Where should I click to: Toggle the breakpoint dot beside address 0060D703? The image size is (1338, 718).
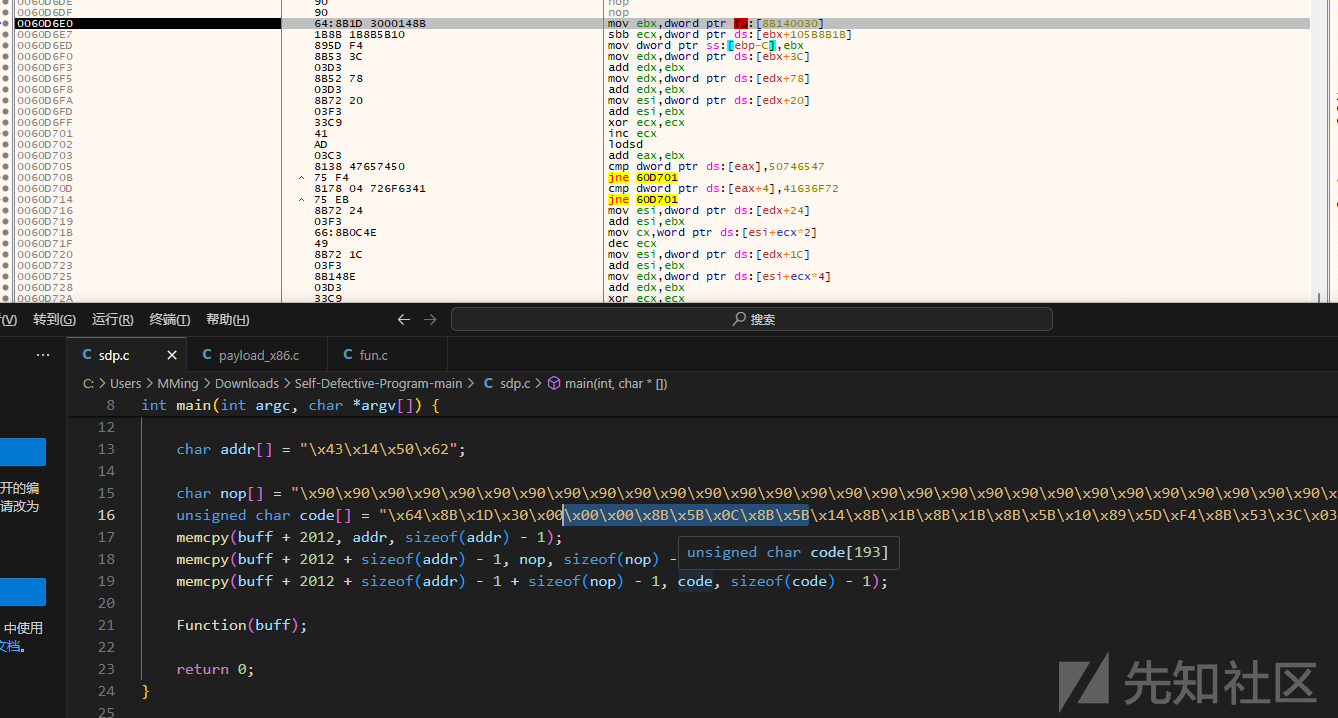tap(7, 155)
